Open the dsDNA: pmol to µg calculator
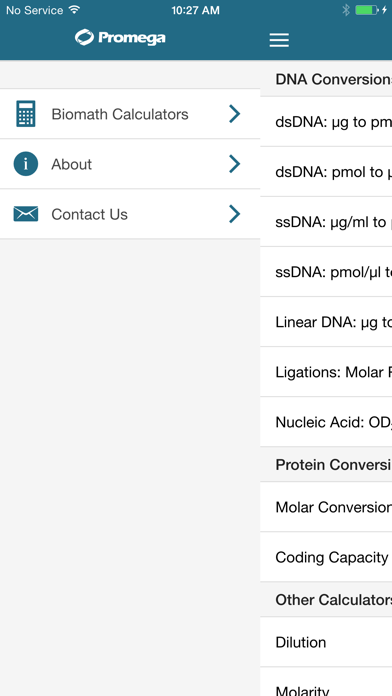This screenshot has width=392, height=696. (326, 172)
